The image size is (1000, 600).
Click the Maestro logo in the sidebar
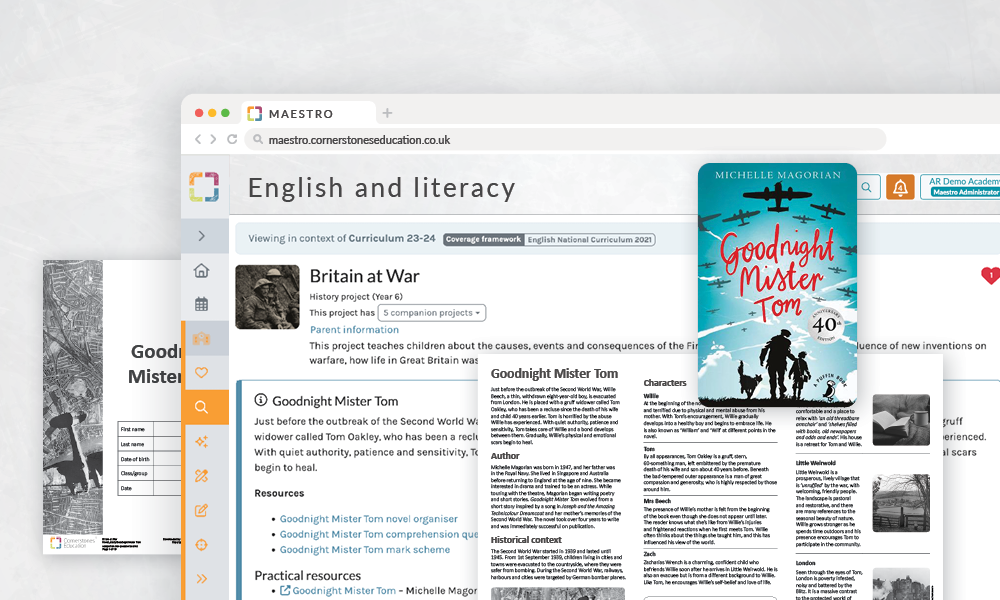(x=204, y=187)
